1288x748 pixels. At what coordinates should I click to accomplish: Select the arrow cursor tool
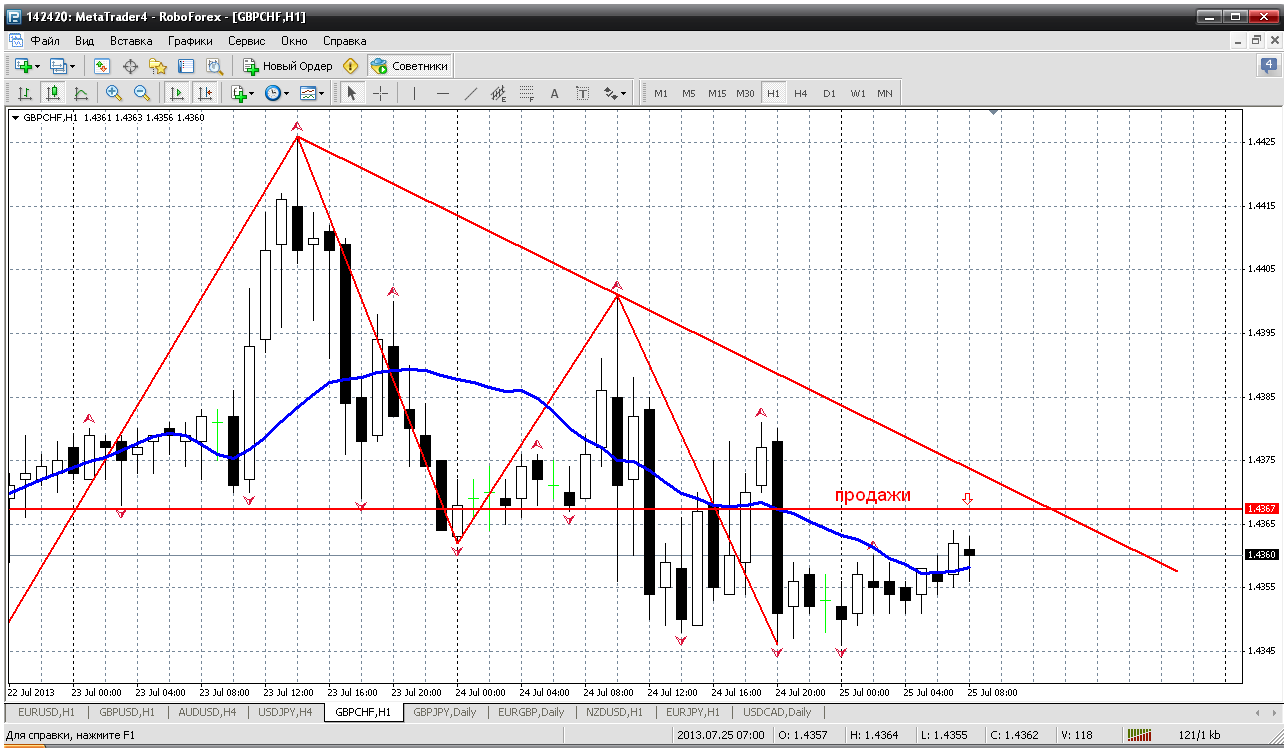click(x=351, y=93)
